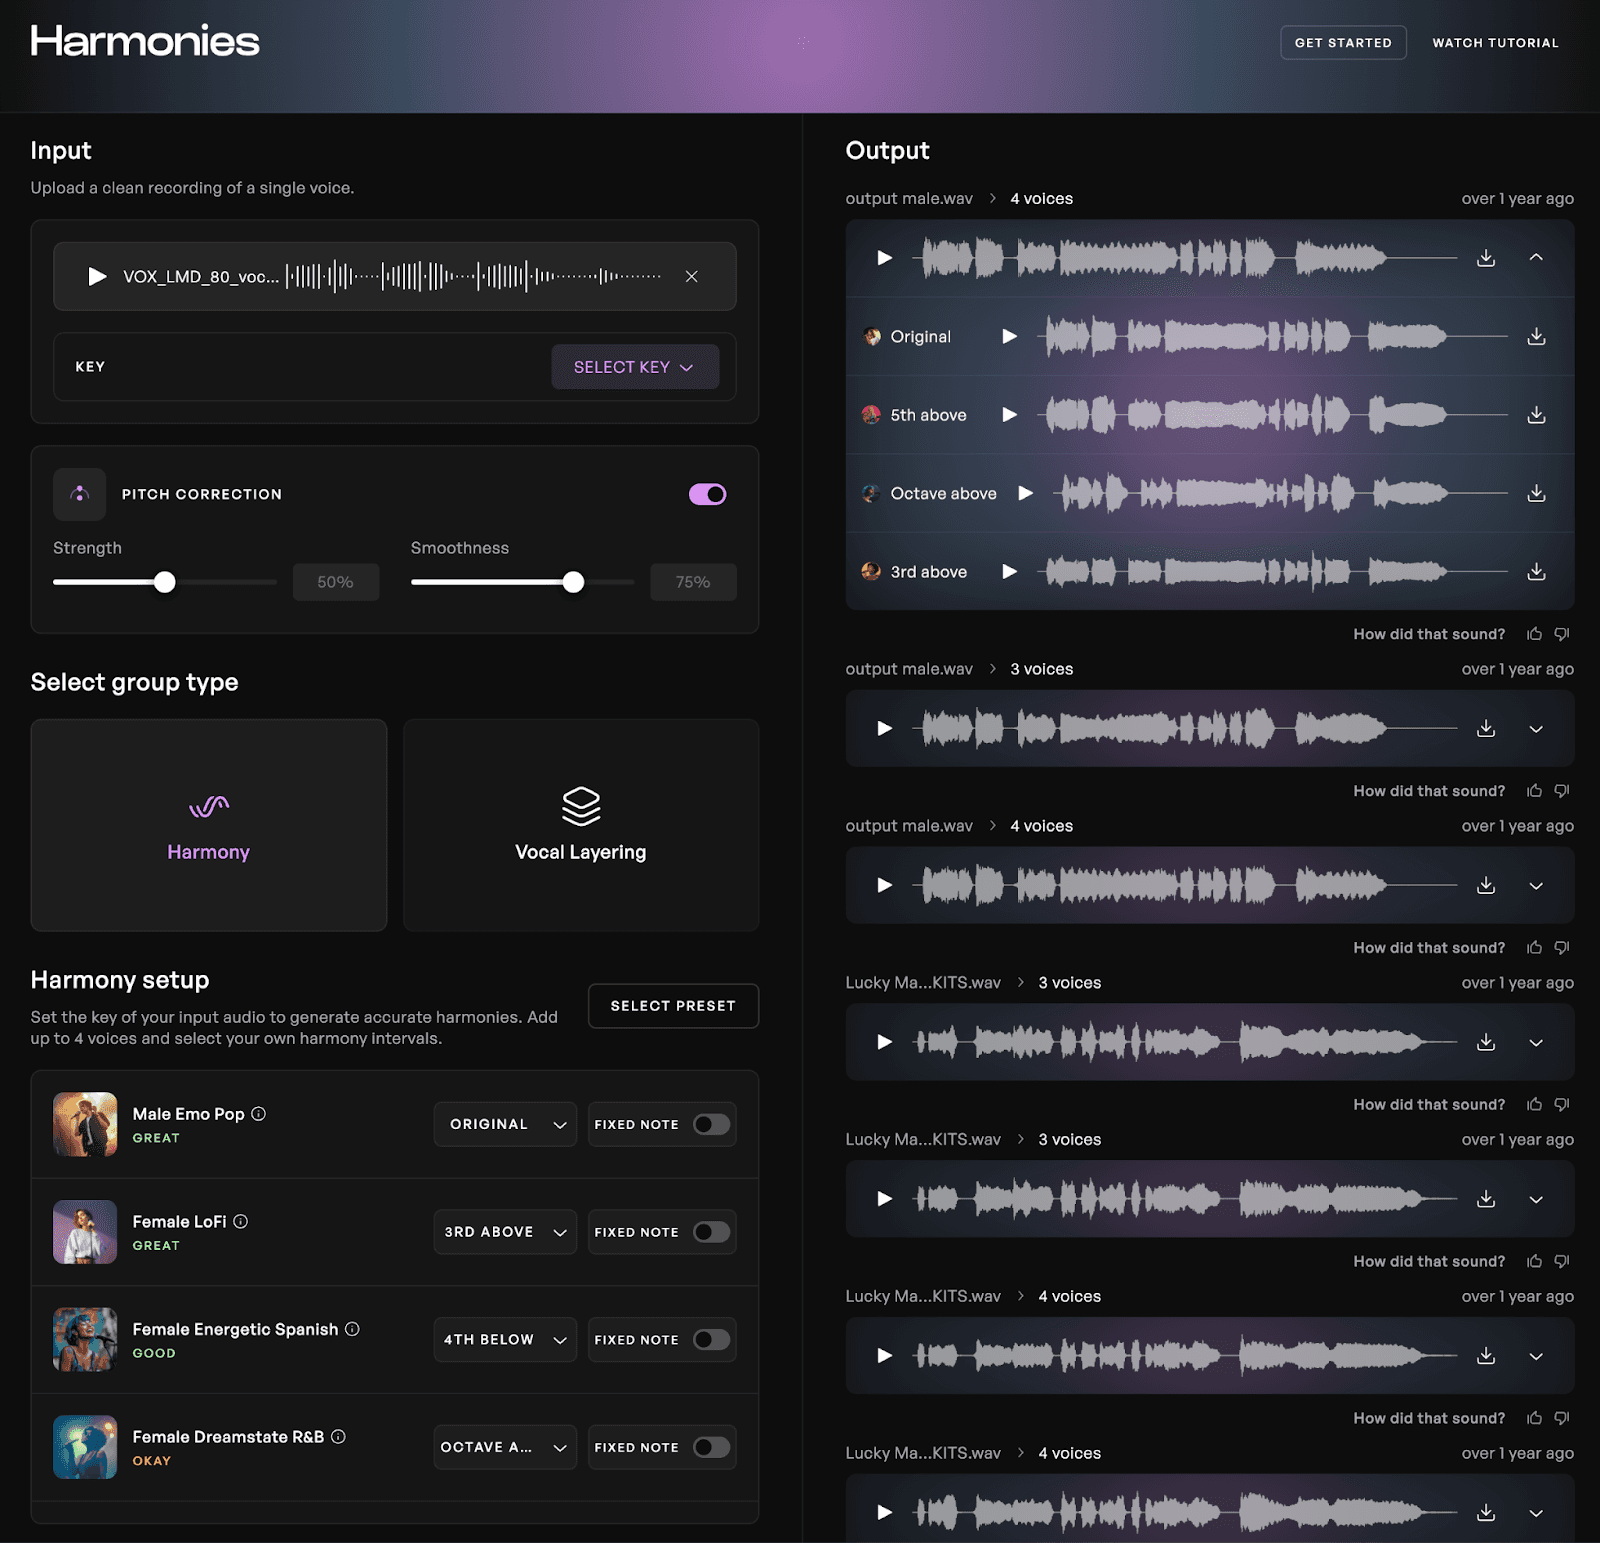Toggle Fixed Note for Female Energetic Spanish
Image resolution: width=1600 pixels, height=1543 pixels.
click(x=712, y=1339)
